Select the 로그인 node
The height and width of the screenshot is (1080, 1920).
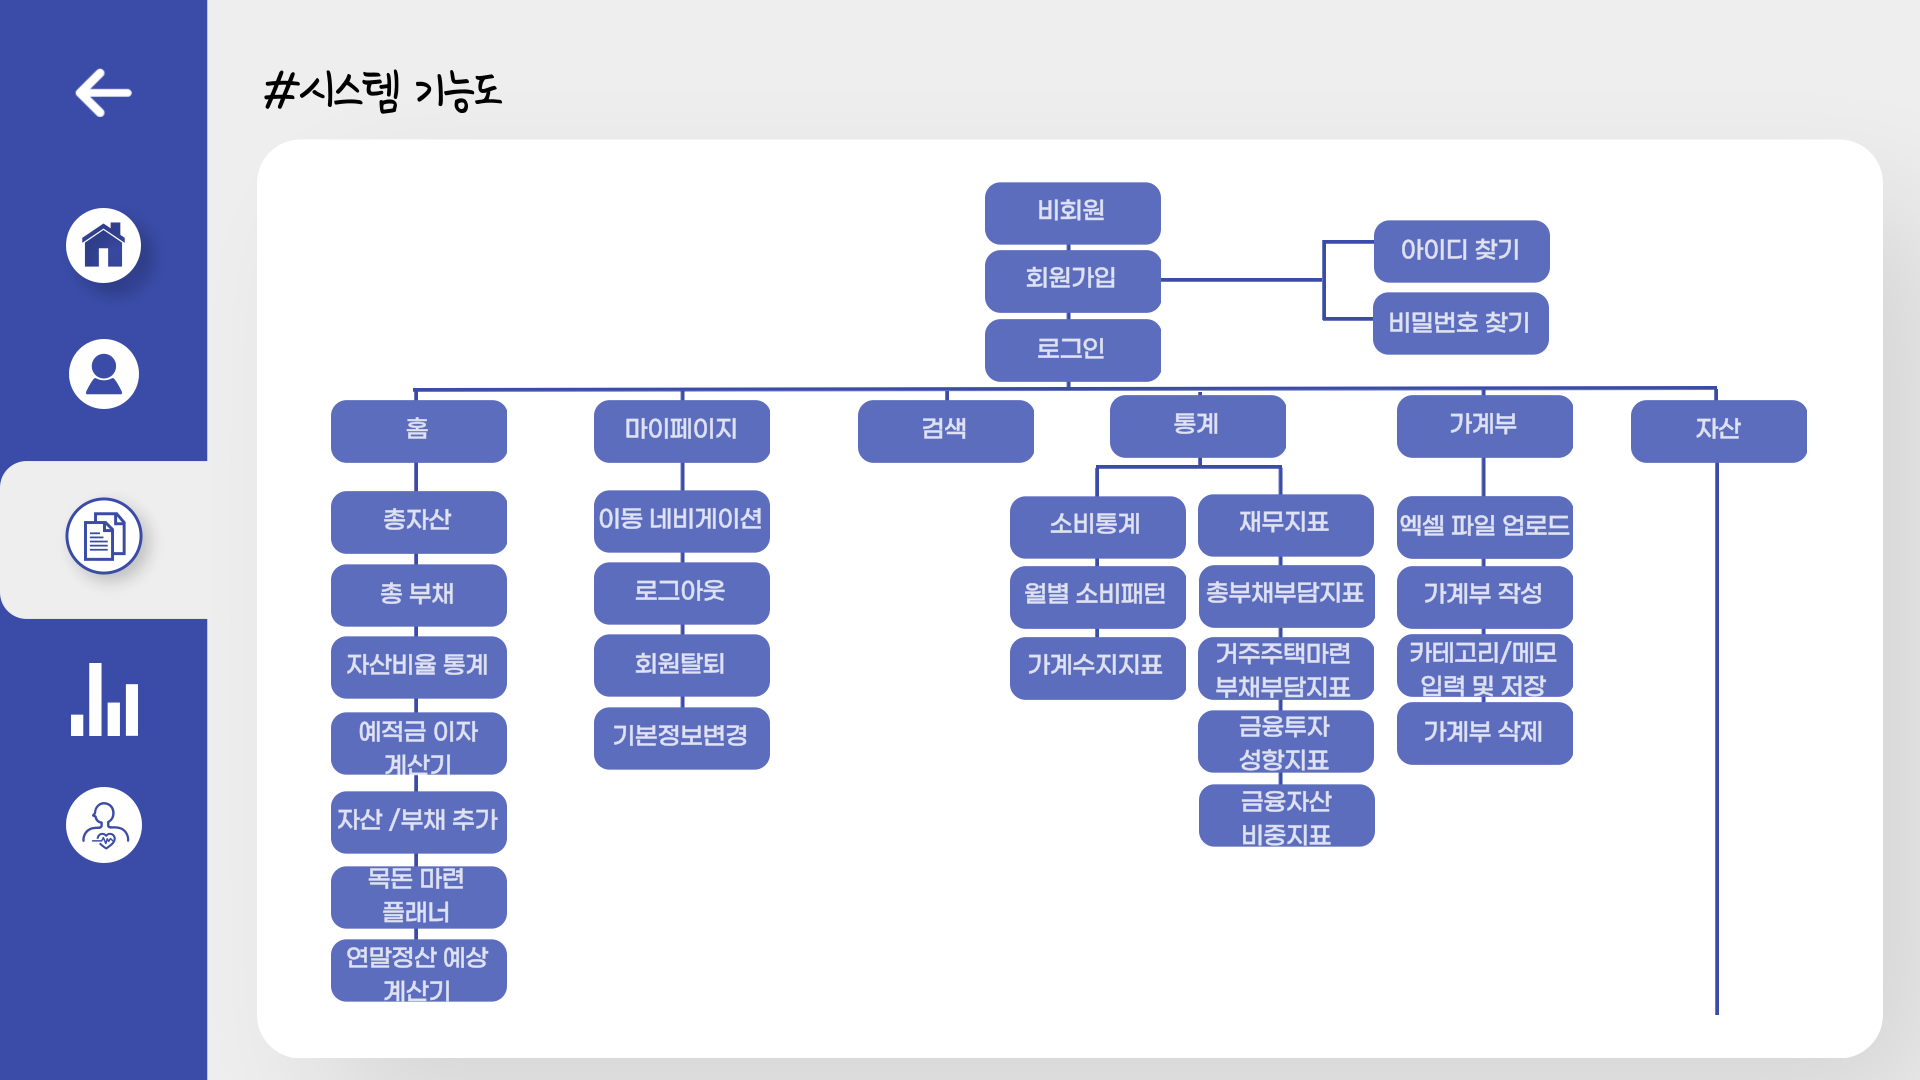(x=1072, y=350)
